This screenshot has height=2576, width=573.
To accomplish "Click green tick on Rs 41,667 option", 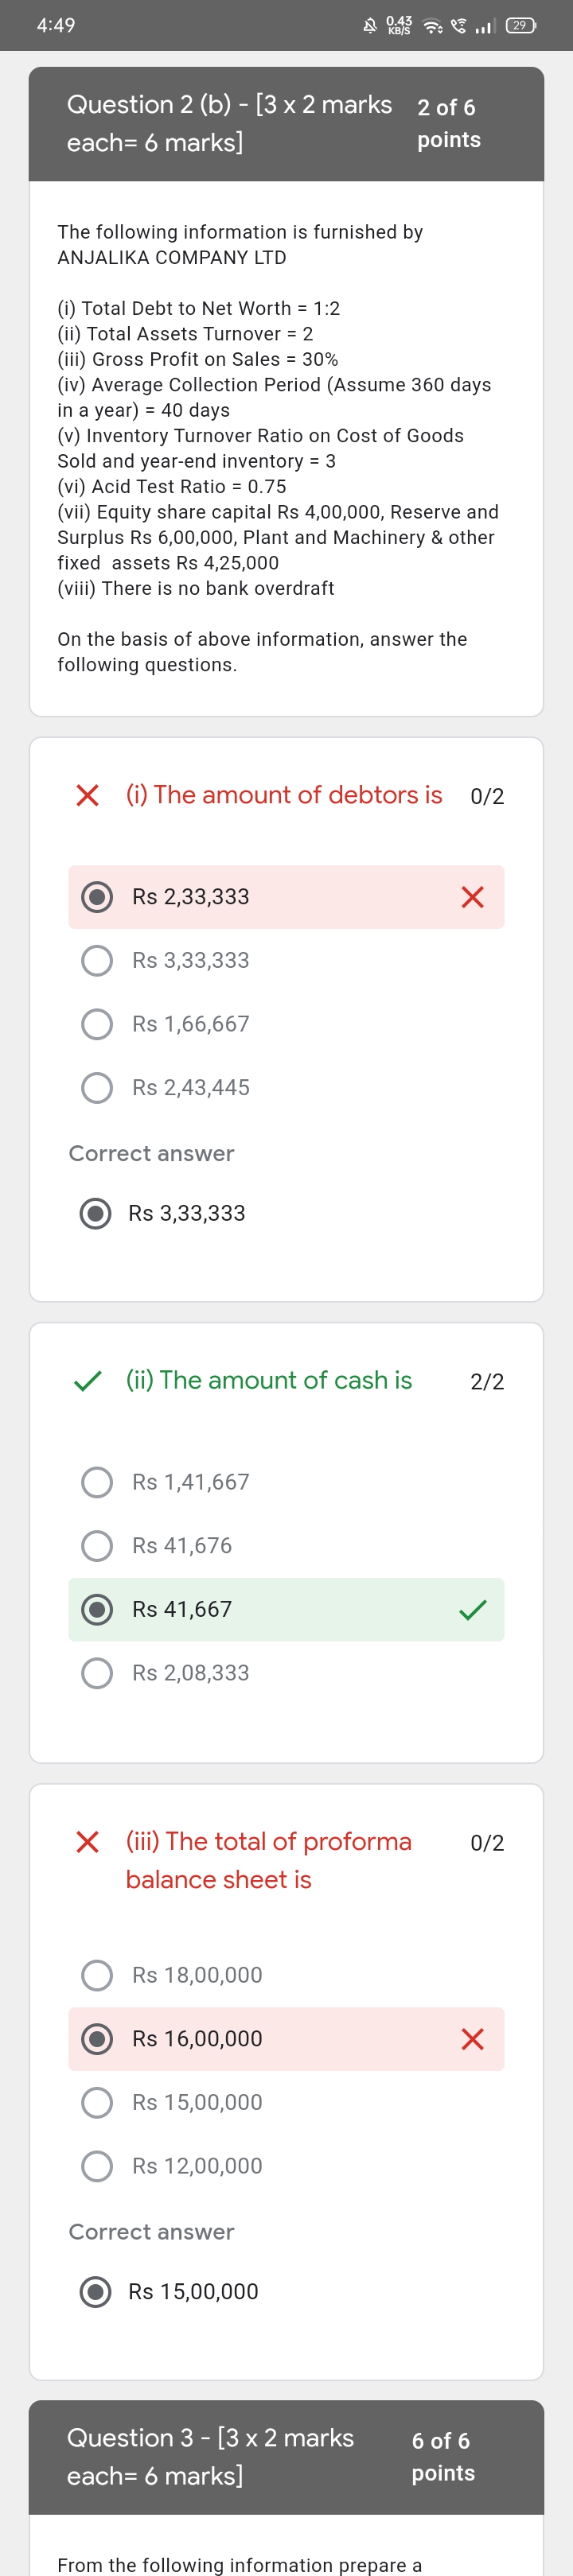I will (472, 1609).
